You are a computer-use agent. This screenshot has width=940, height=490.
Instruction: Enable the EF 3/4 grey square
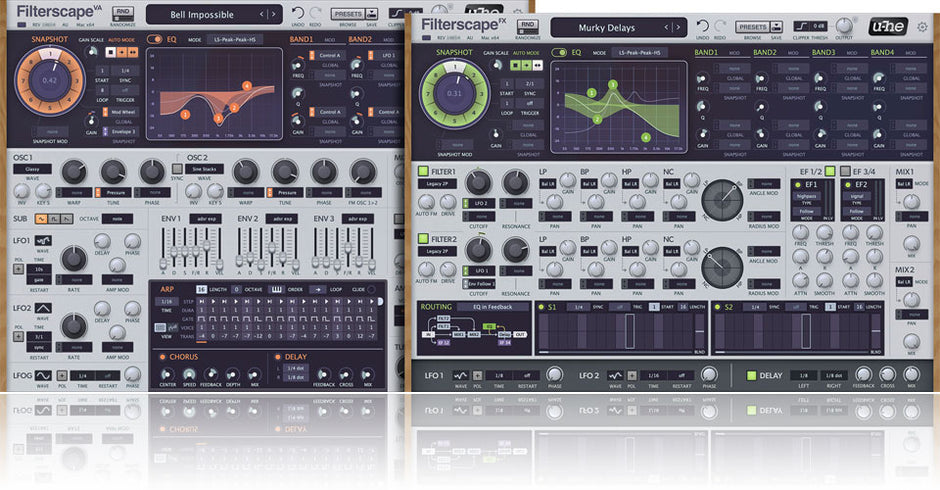[x=845, y=172]
